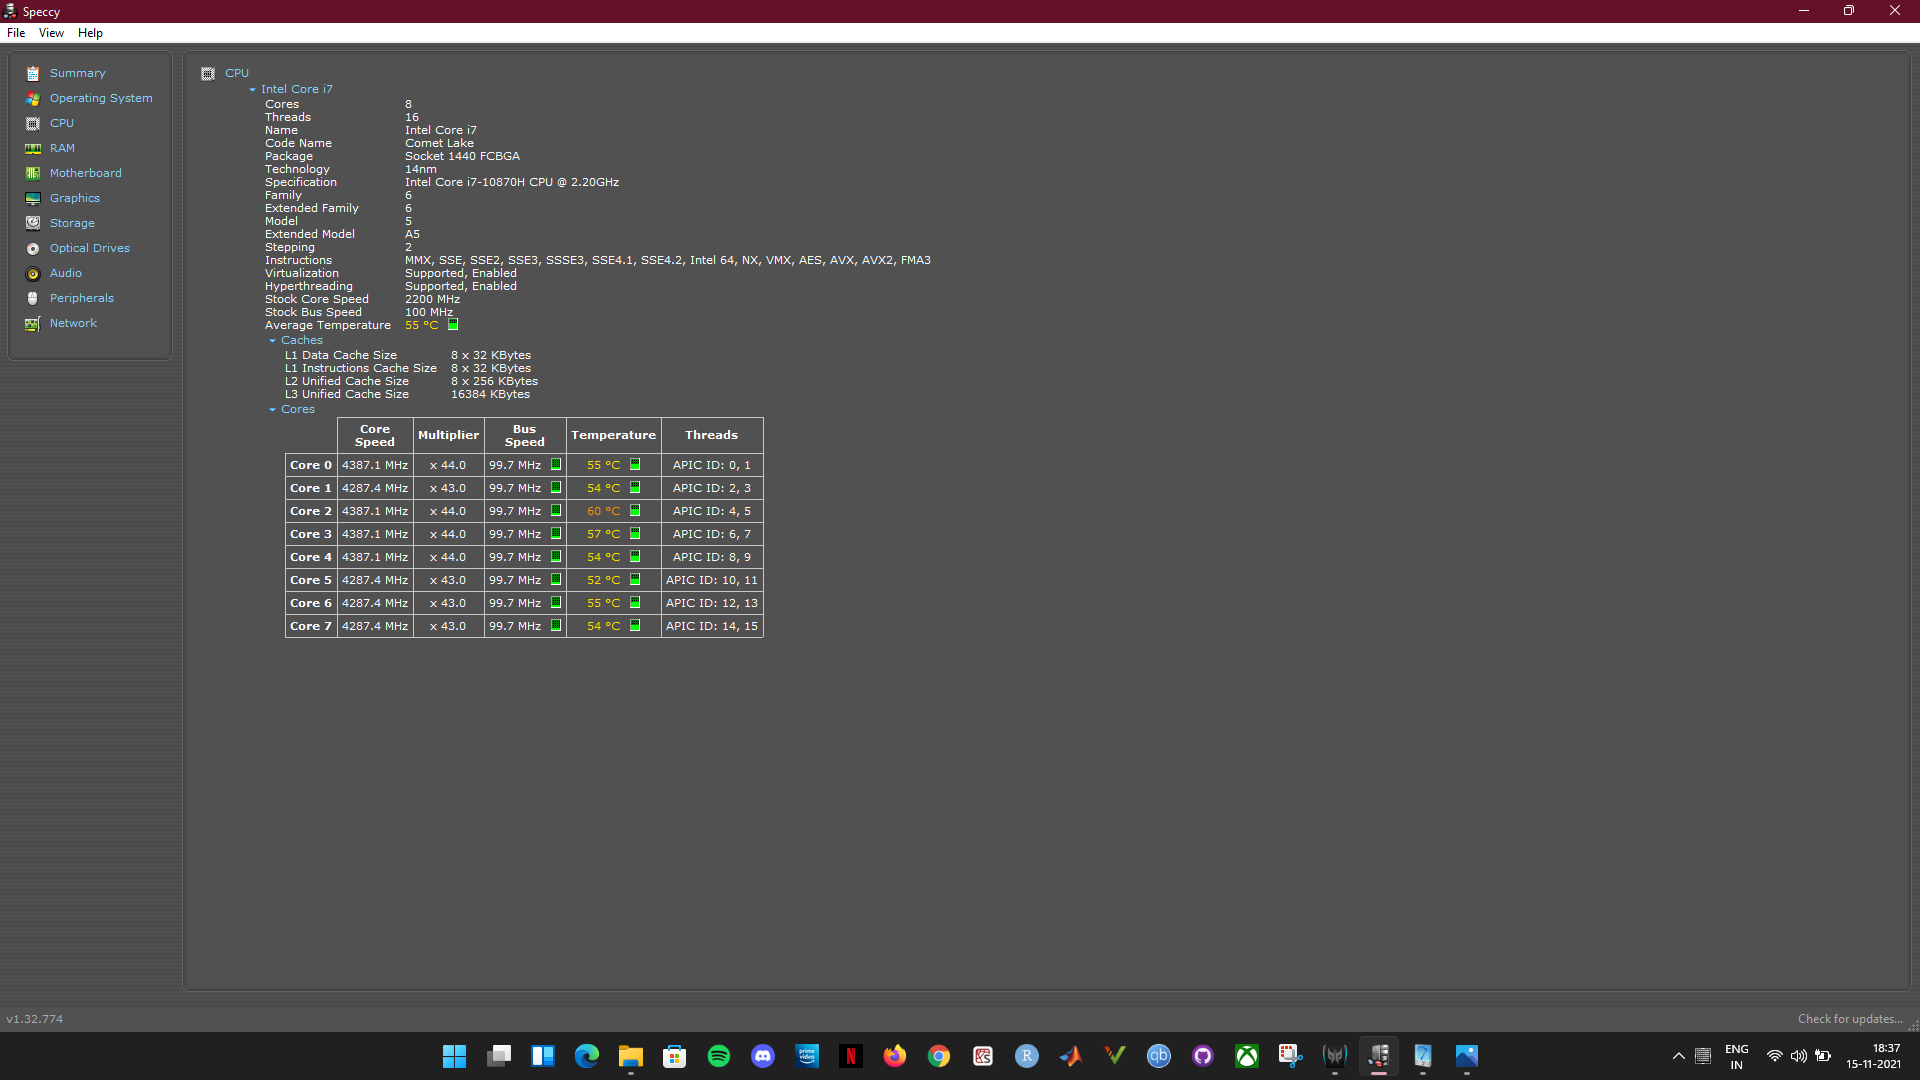Open Discord from the taskbar

(763, 1056)
